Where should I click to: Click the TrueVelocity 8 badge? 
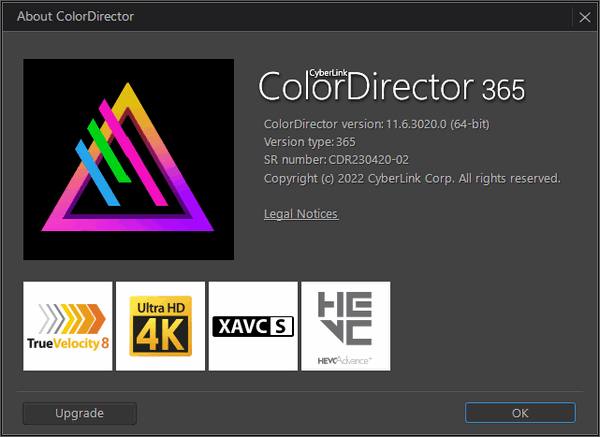coord(68,326)
